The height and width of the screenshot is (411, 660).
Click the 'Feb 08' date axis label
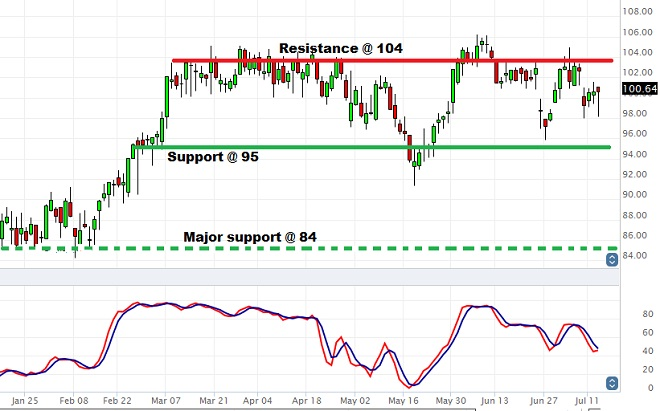click(74, 400)
